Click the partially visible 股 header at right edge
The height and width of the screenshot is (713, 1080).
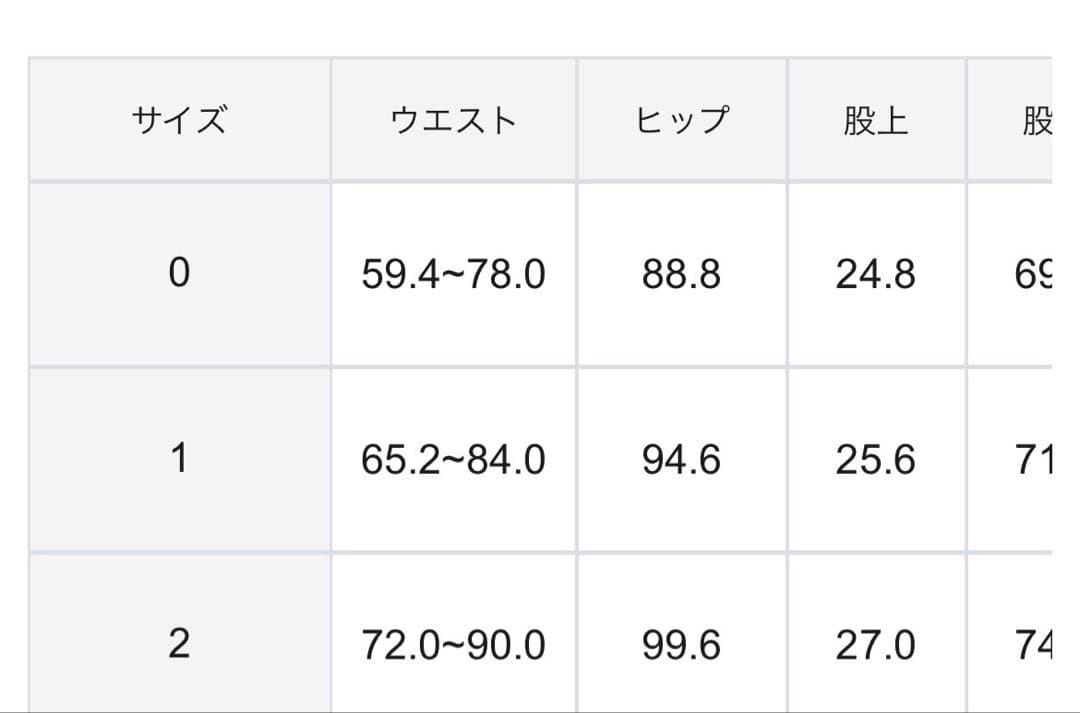coord(1035,121)
